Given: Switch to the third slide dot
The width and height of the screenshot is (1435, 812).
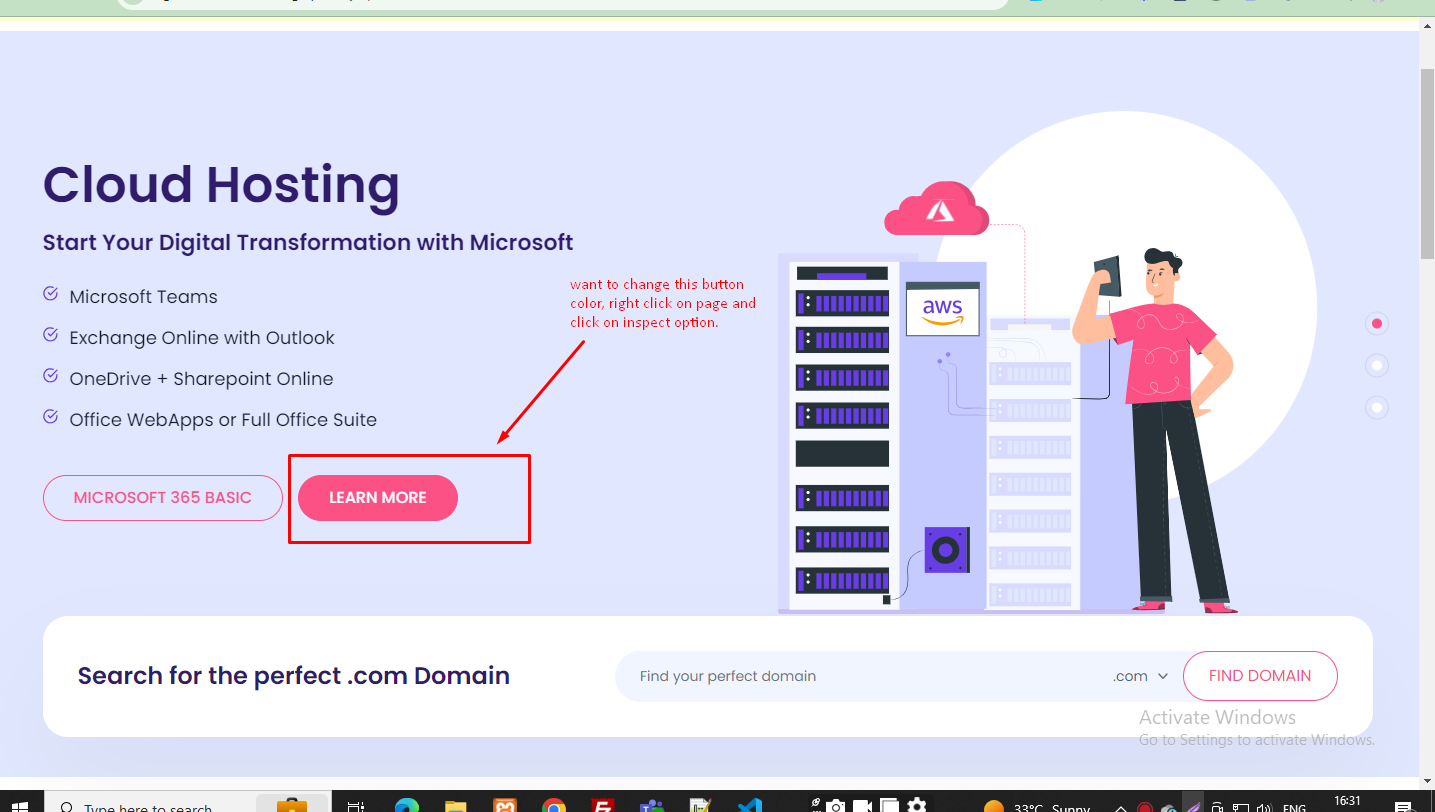Looking at the screenshot, I should coord(1377,408).
